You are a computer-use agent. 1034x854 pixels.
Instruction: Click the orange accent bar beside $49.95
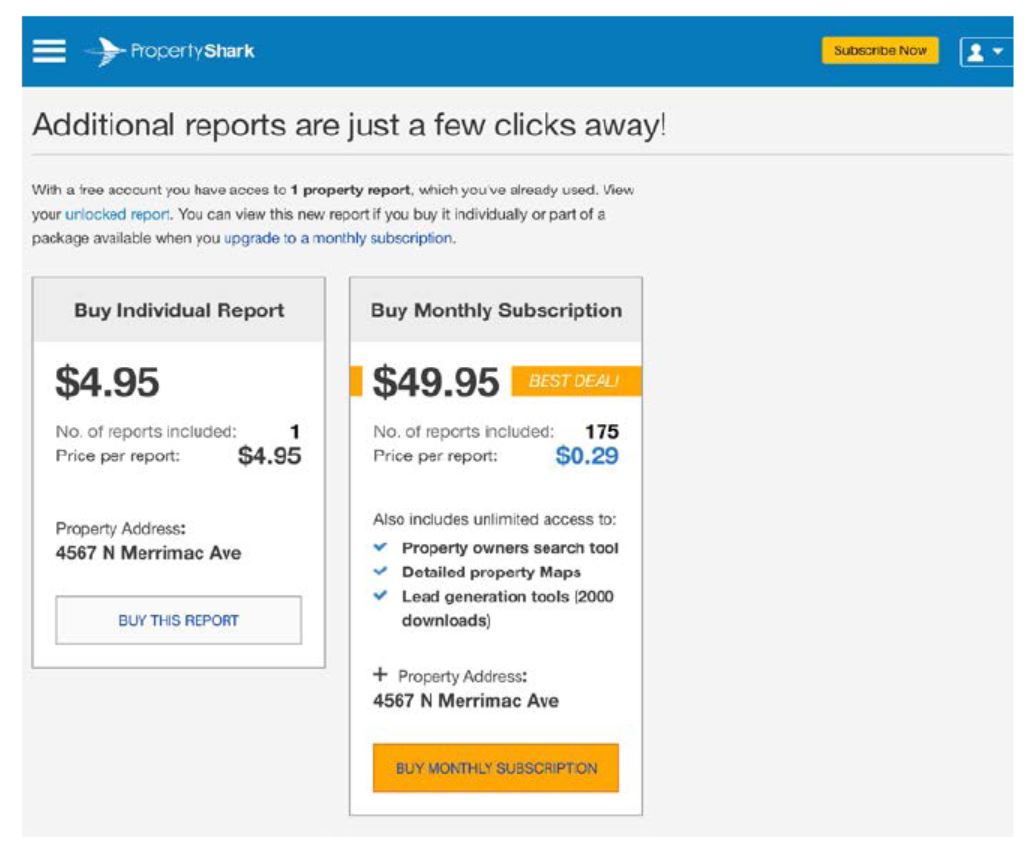pos(355,381)
